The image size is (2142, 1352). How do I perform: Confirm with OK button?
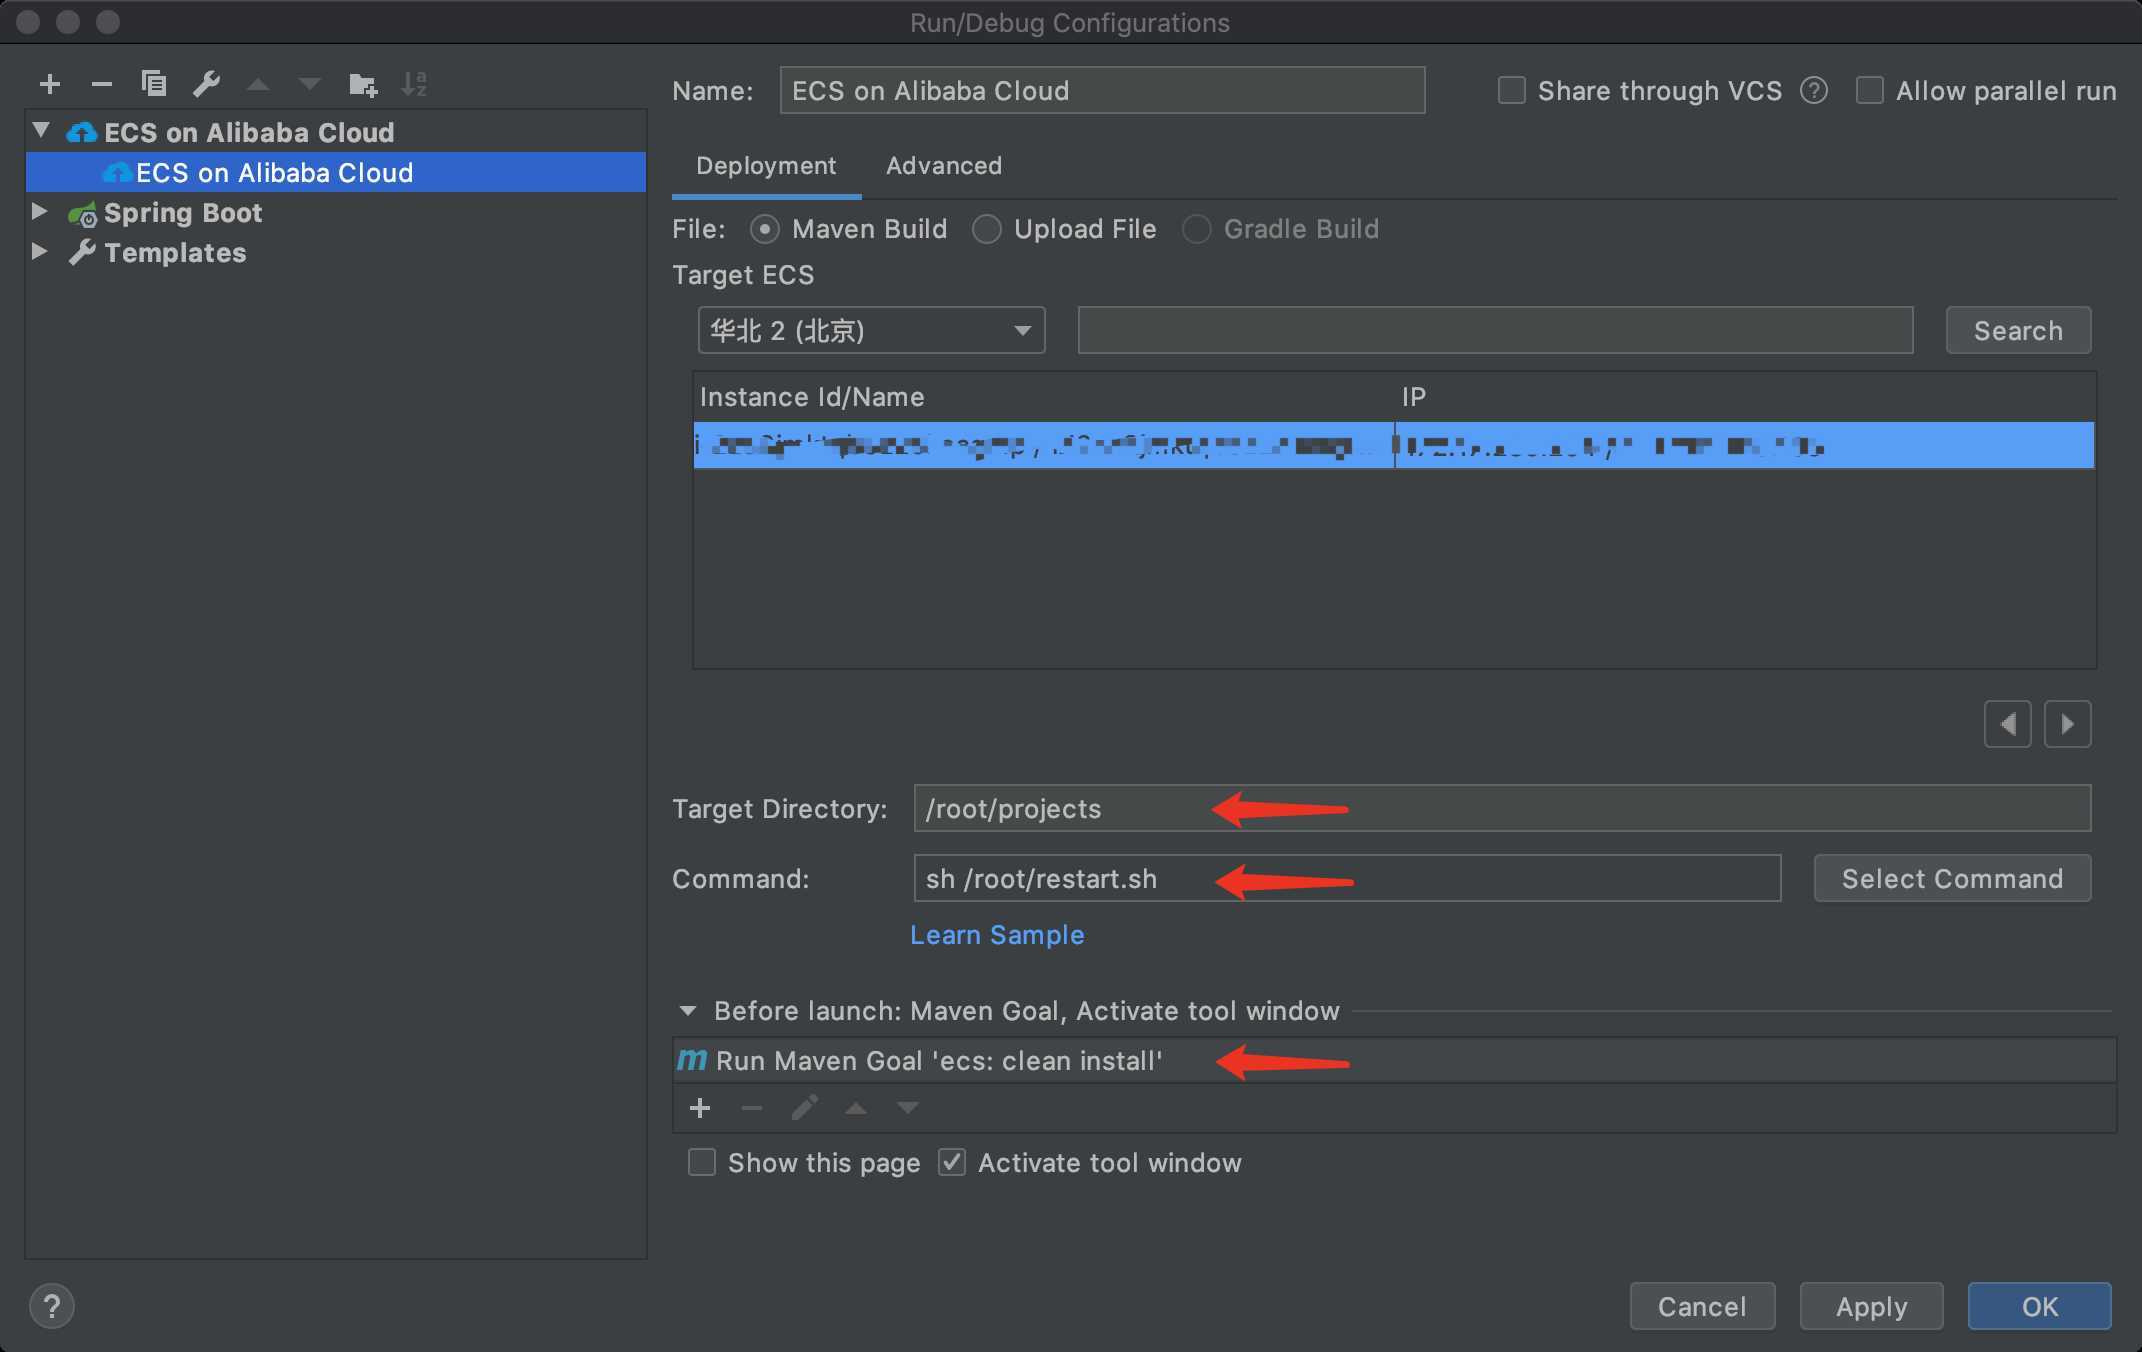[x=2040, y=1307]
